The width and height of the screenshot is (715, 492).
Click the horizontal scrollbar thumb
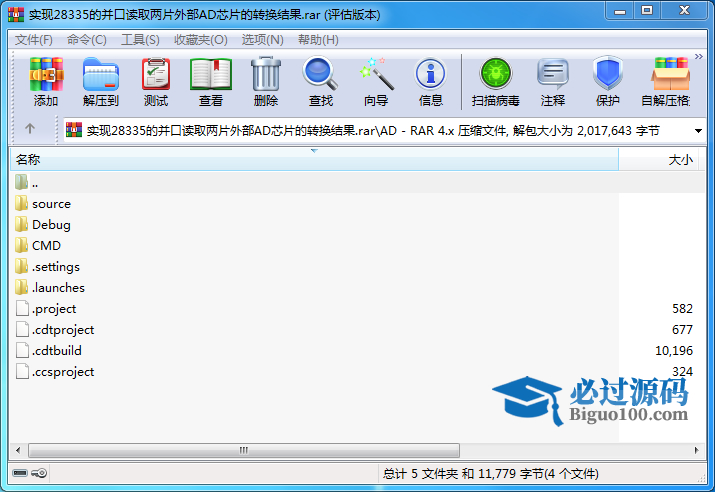(x=244, y=451)
